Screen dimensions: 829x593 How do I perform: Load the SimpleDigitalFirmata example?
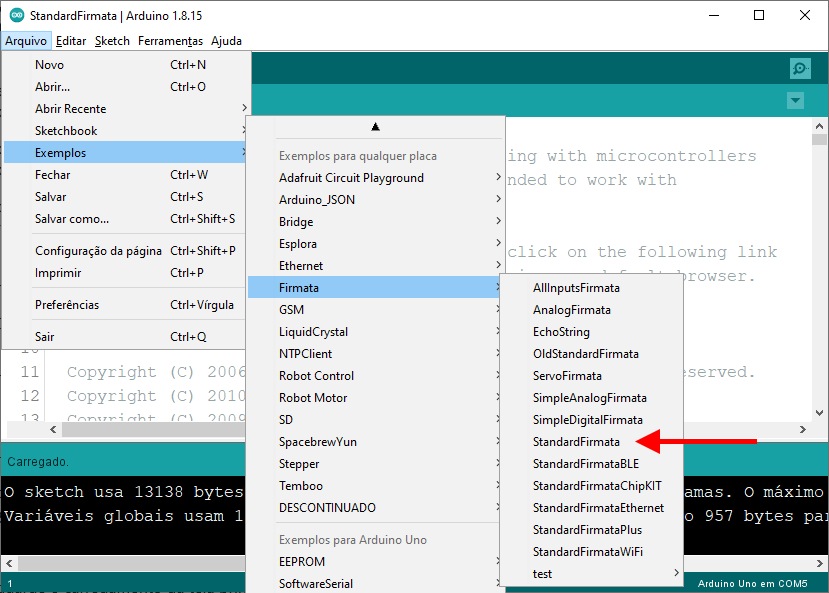[x=591, y=420]
